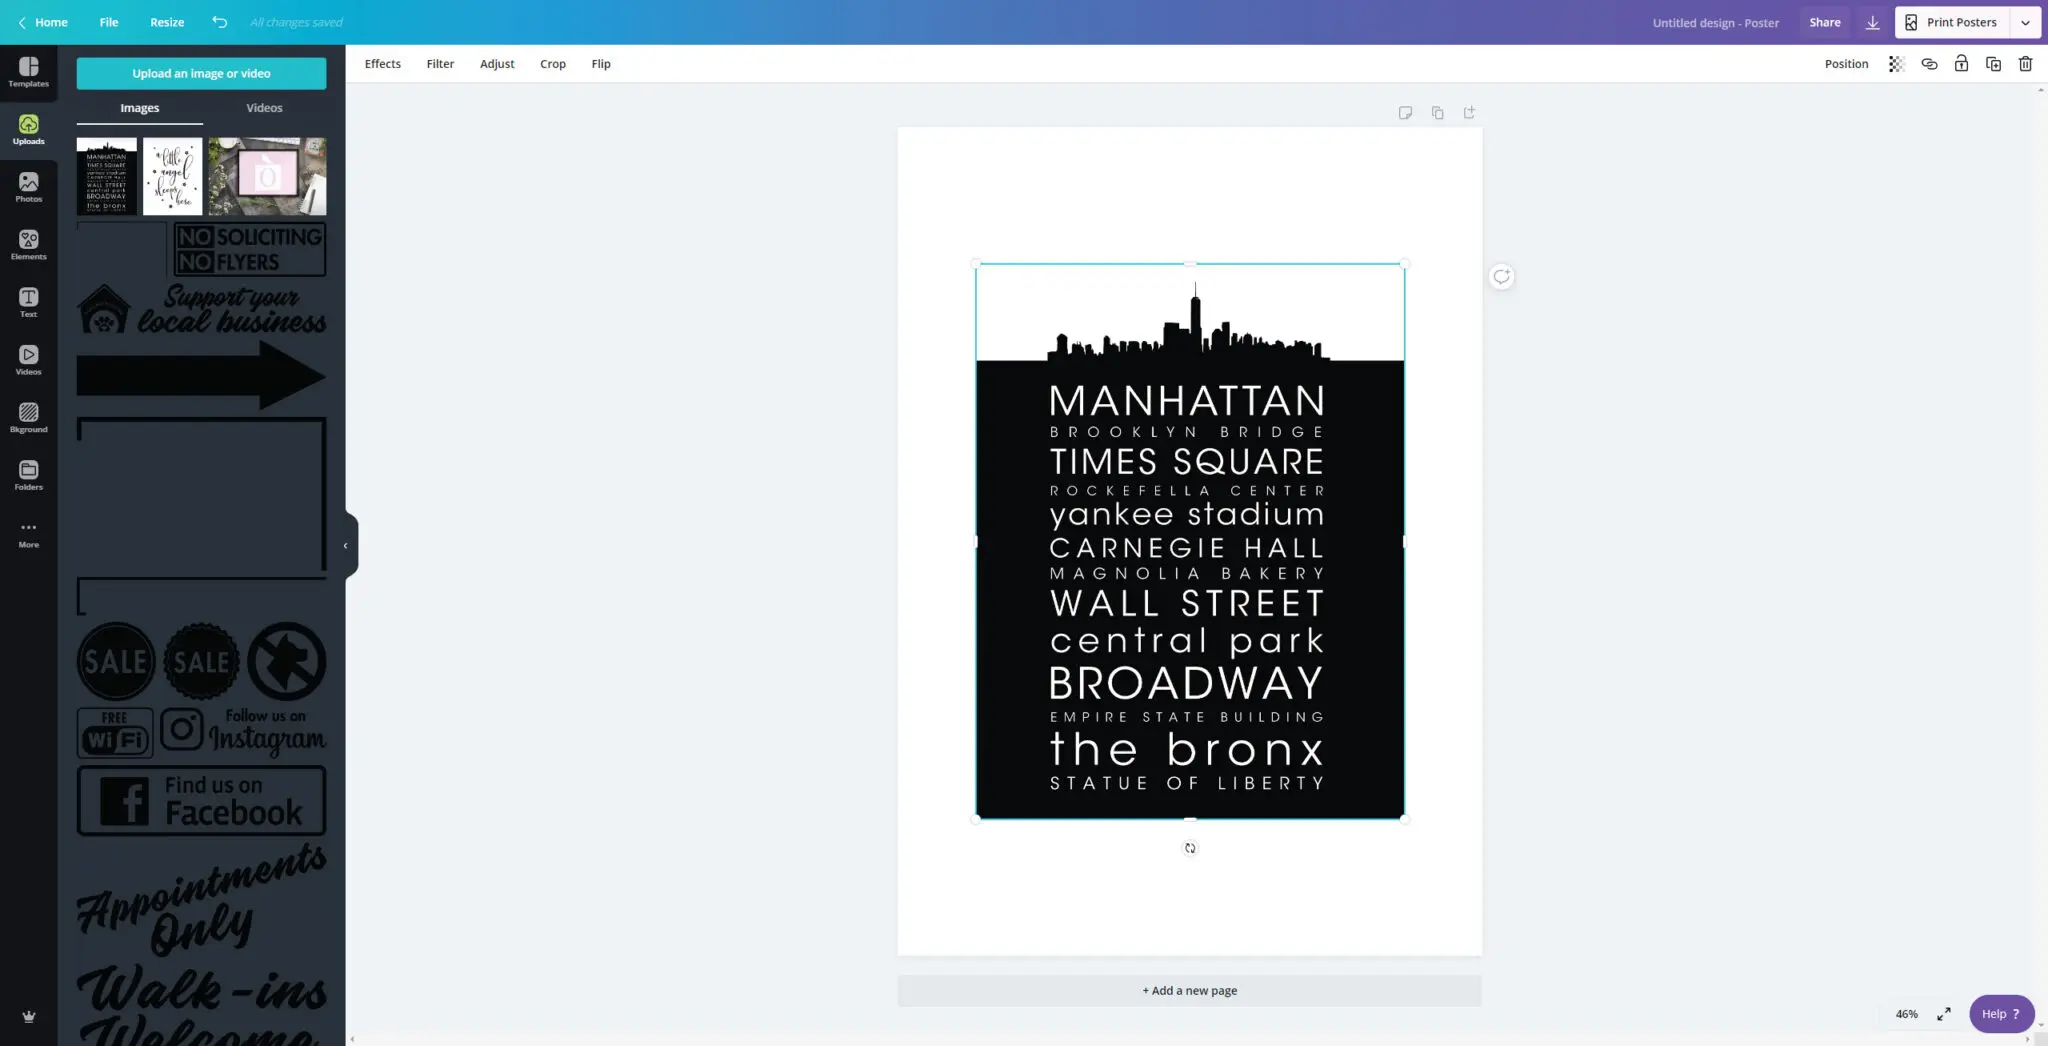Screen dimensions: 2048x1046
Task: Select the No Soliciting No Flyers image
Action: 250,249
